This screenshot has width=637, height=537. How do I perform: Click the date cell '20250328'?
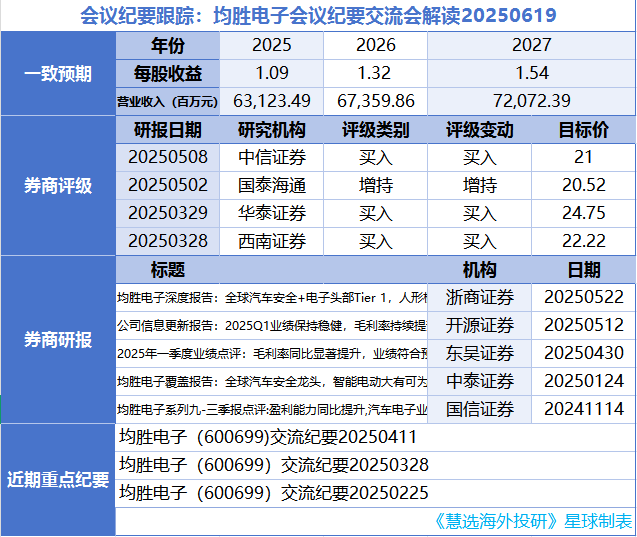[167, 242]
